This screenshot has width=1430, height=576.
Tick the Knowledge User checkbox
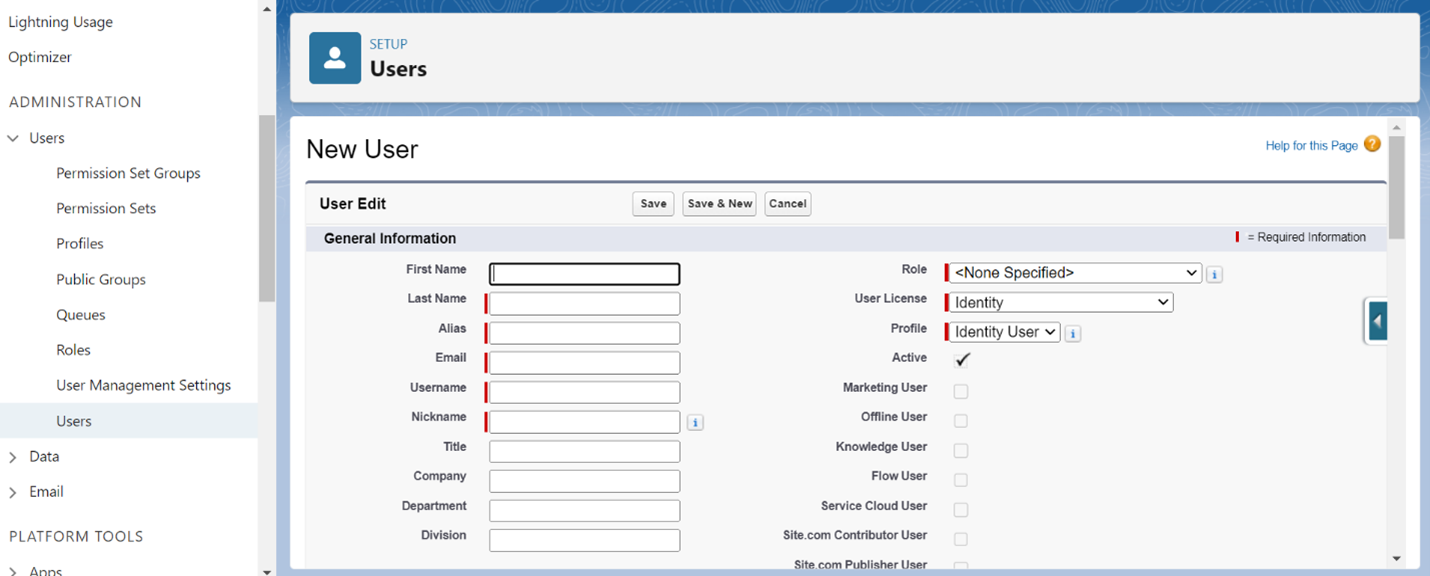961,450
